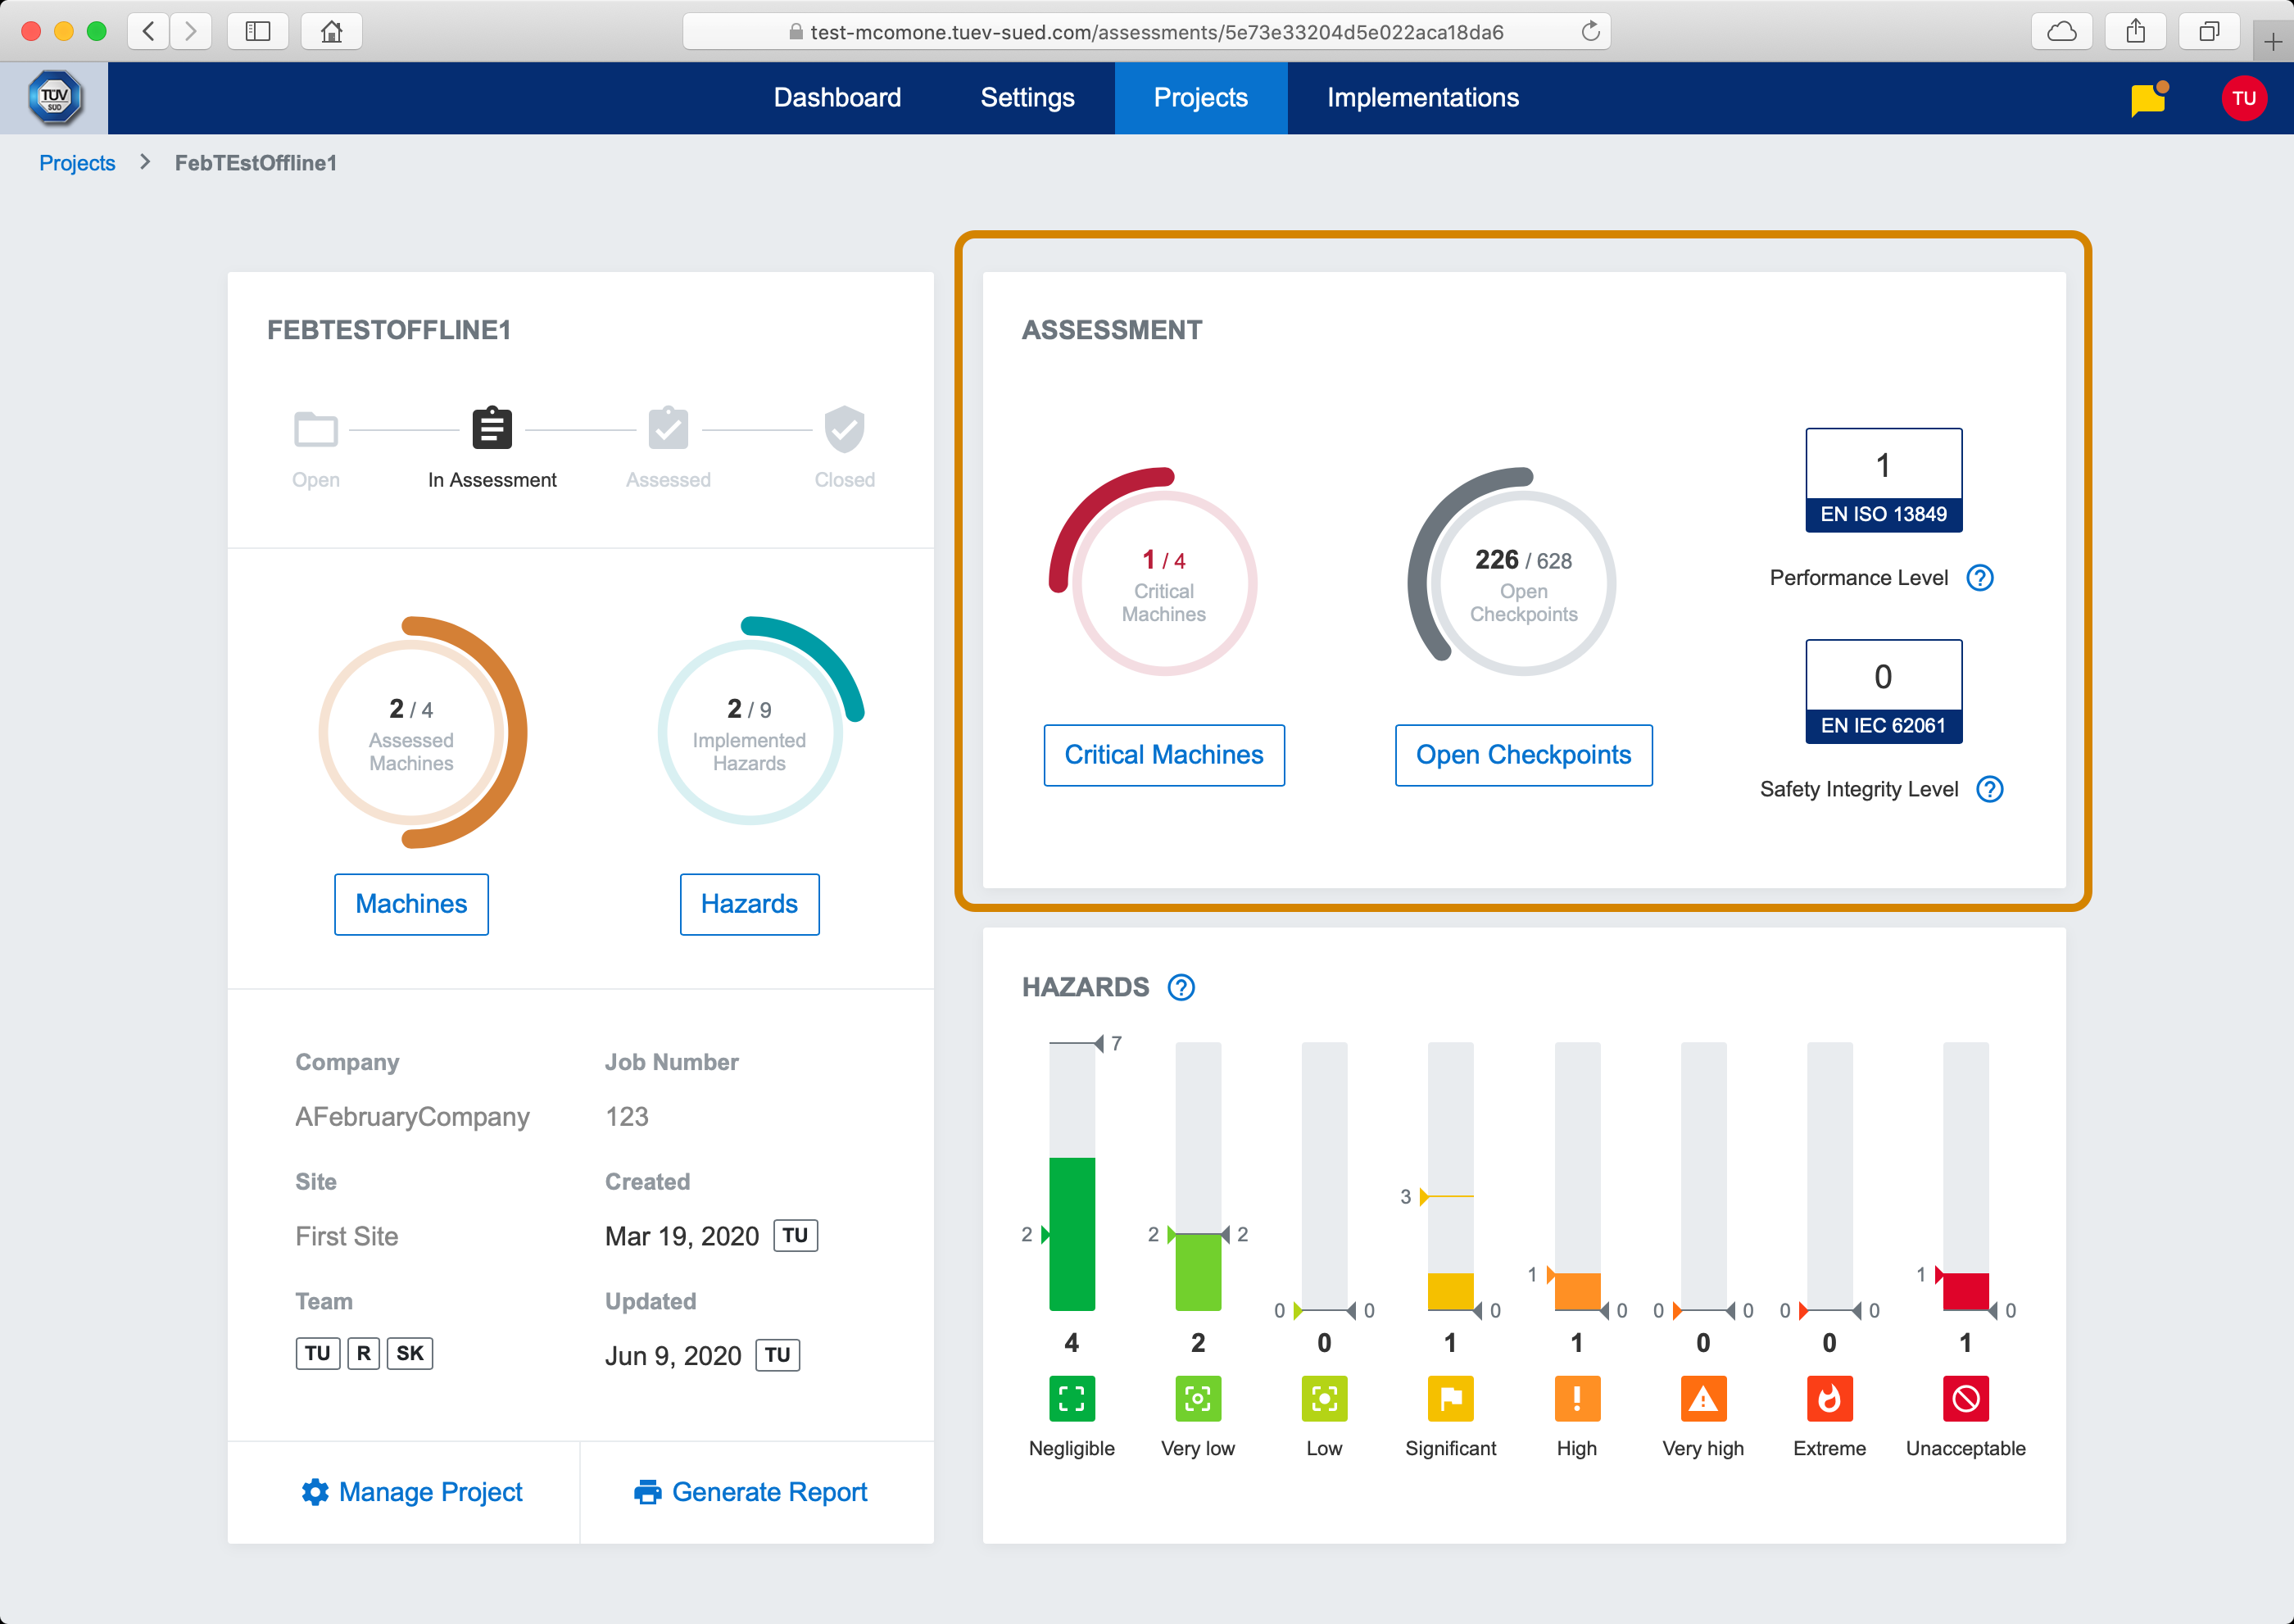Click the Open Checkpoints button

(x=1522, y=755)
